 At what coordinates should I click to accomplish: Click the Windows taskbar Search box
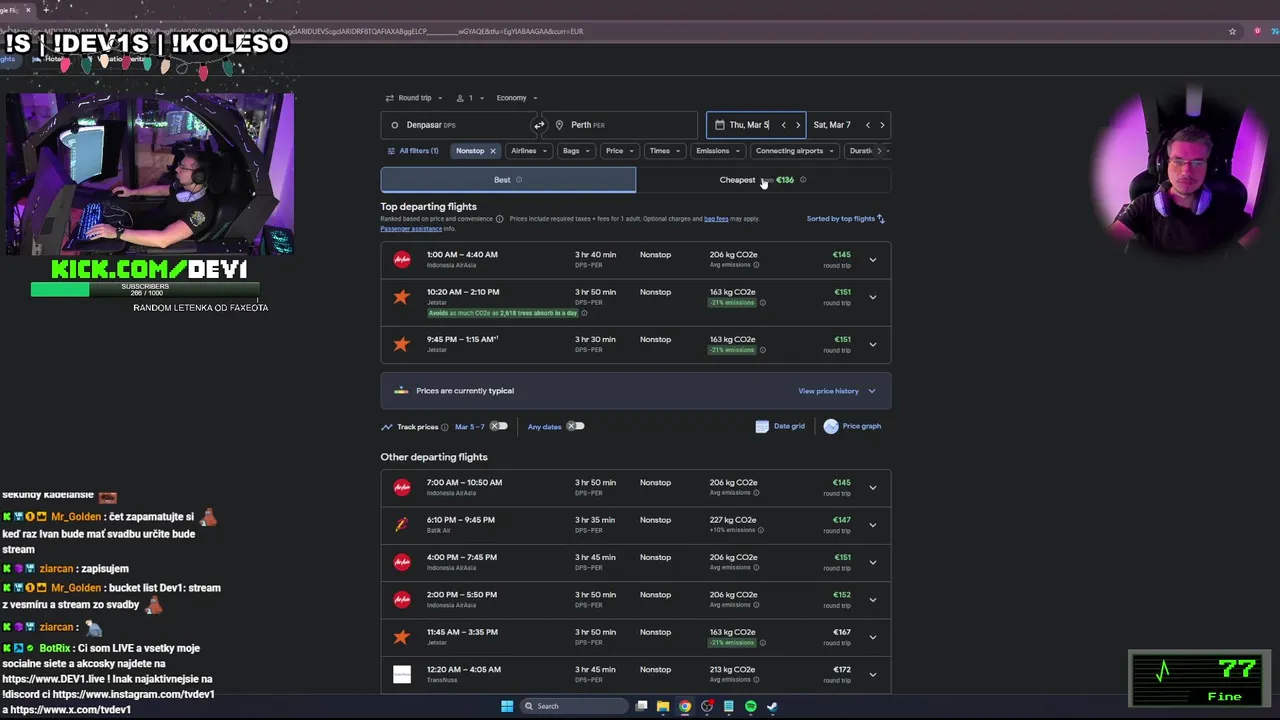[574, 706]
